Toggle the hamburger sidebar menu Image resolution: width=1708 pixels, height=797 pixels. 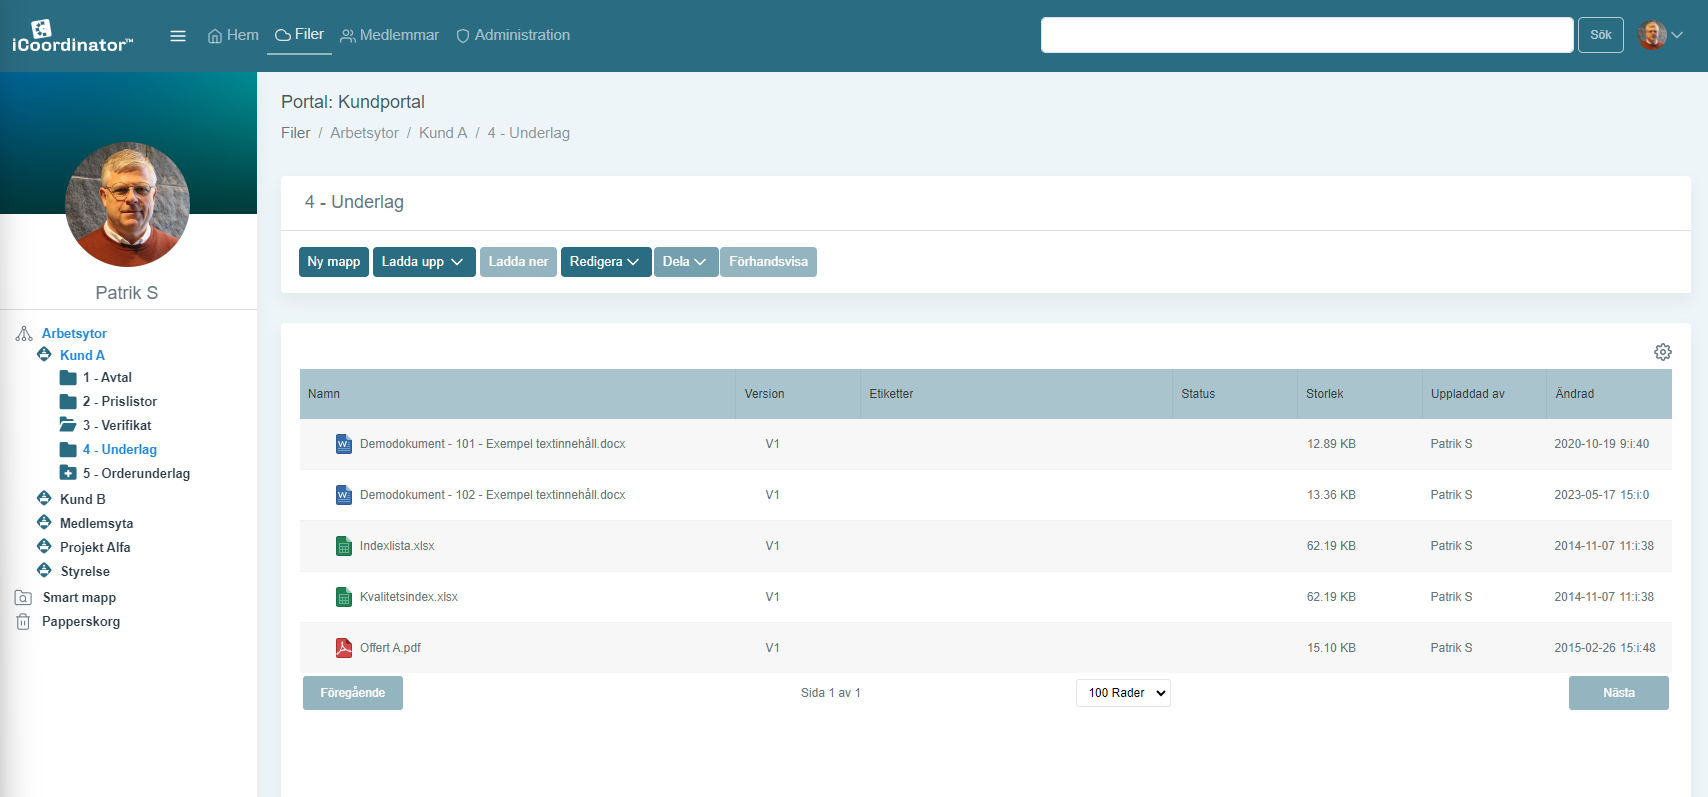[x=178, y=36]
